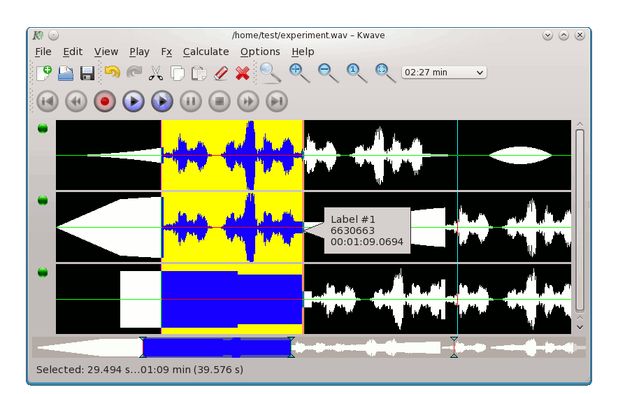
Task: Open the Calculate menu
Action: 206,52
